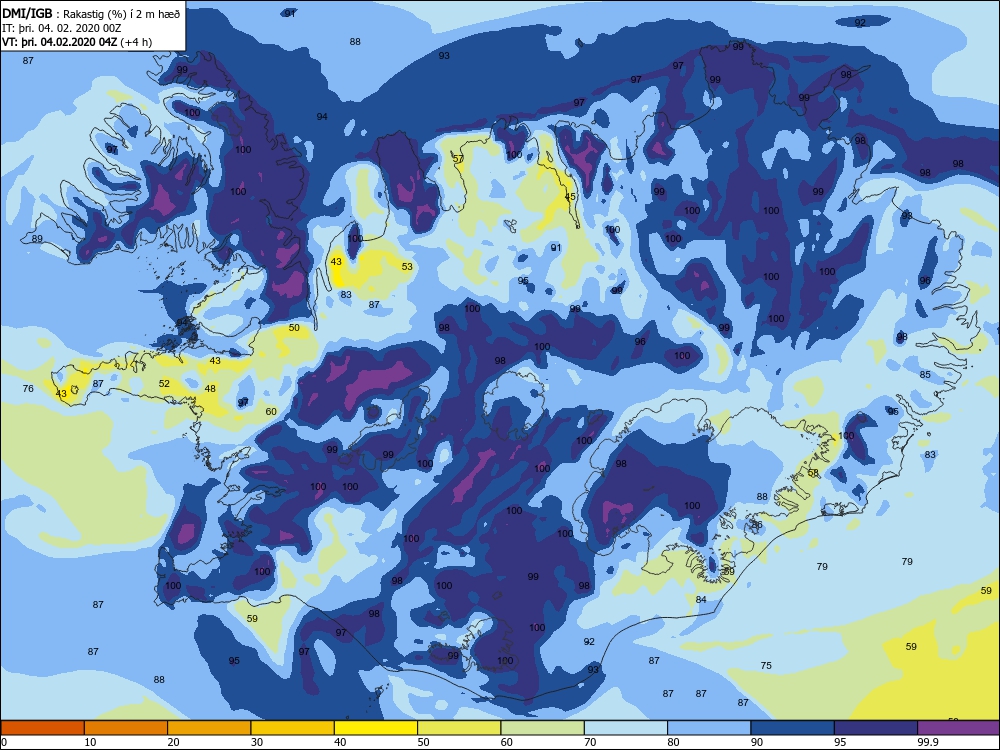Viewport: 1000px width, 750px height.
Task: Click the humidity value '52' on the map
Action: (x=165, y=383)
